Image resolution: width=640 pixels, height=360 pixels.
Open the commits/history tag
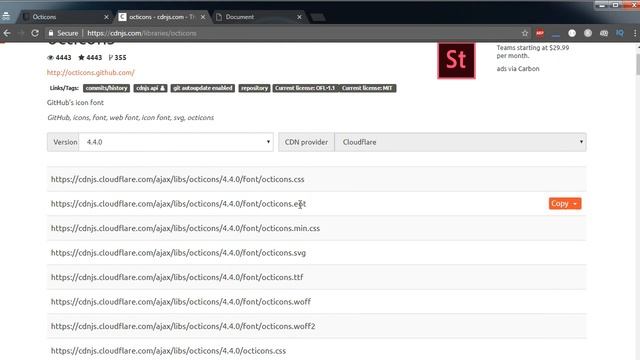107,88
